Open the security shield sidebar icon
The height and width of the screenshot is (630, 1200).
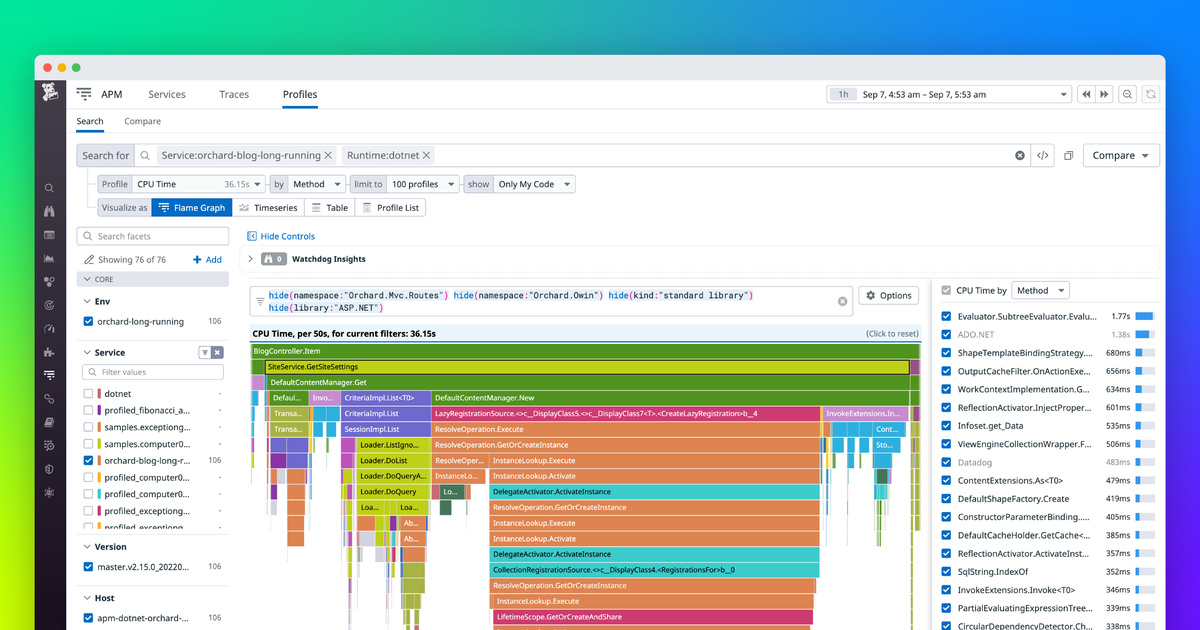(x=49, y=469)
